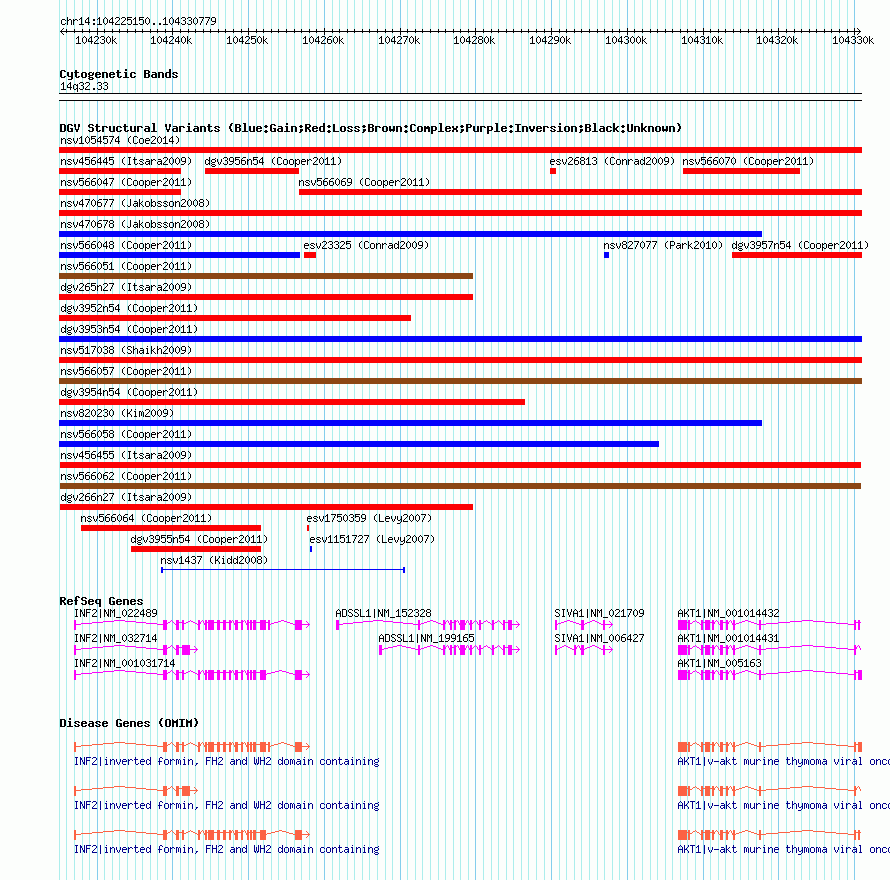Select nsv566048 (Cooper2011) variant label
890x880 pixels.
tap(126, 245)
